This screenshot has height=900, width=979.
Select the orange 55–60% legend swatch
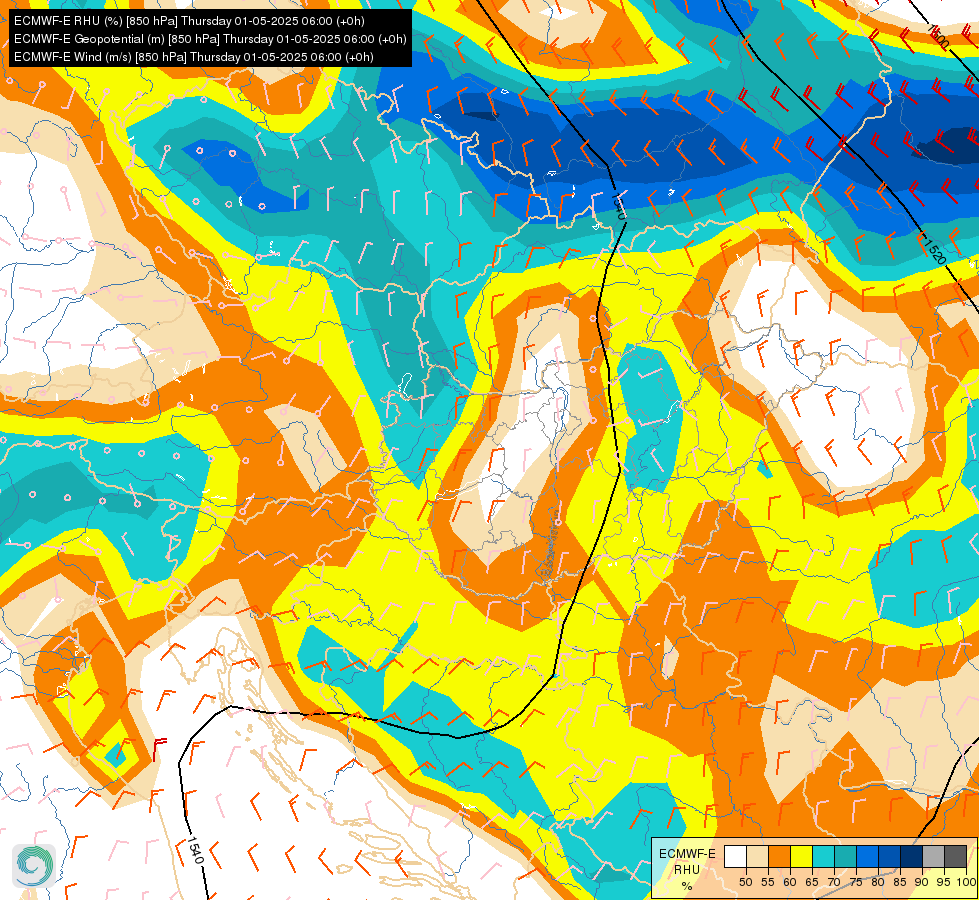tap(779, 856)
